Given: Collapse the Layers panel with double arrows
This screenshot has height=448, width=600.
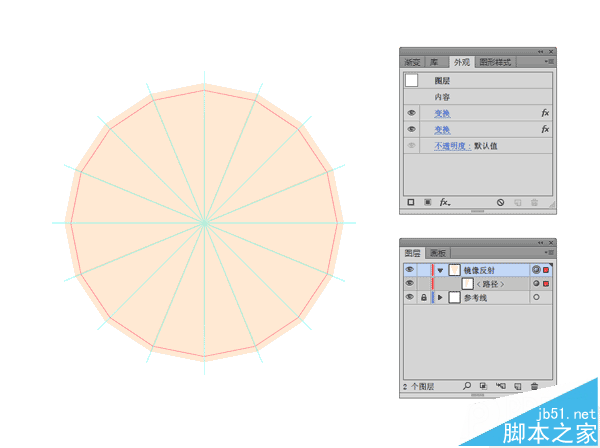Looking at the screenshot, I should (540, 243).
